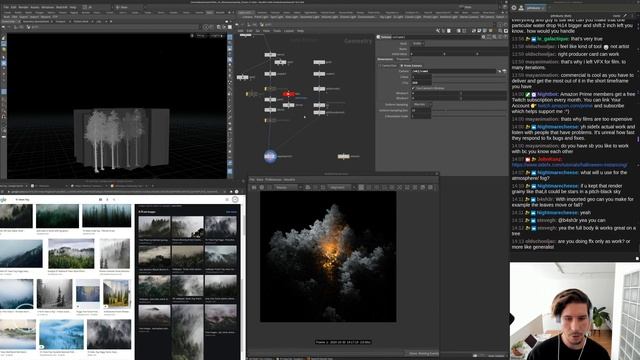Open the viewport Persp view dropdown
Viewport: 640px width, 360px height.
pyautogui.click(x=201, y=36)
